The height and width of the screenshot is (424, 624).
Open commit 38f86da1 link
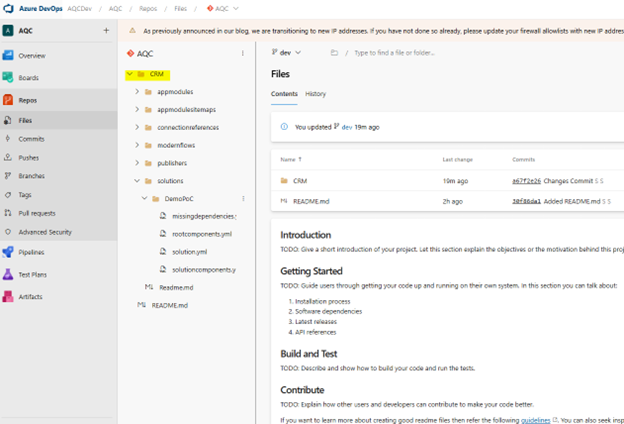click(526, 201)
